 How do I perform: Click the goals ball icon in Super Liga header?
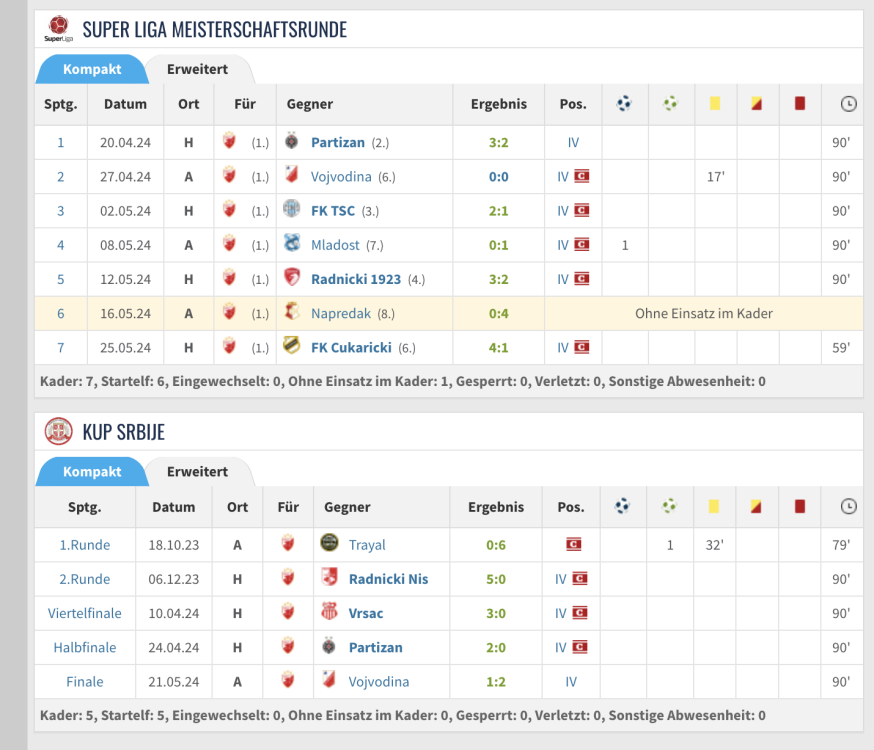625,103
